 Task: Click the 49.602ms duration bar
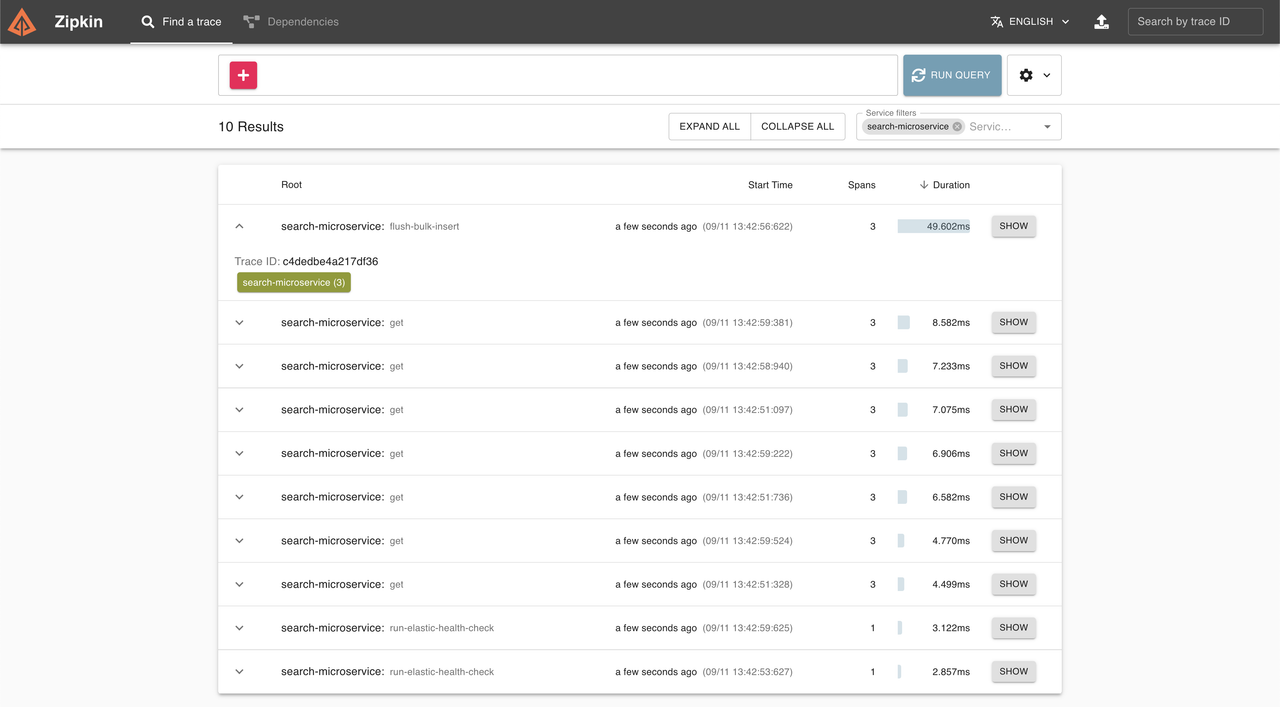(x=934, y=227)
